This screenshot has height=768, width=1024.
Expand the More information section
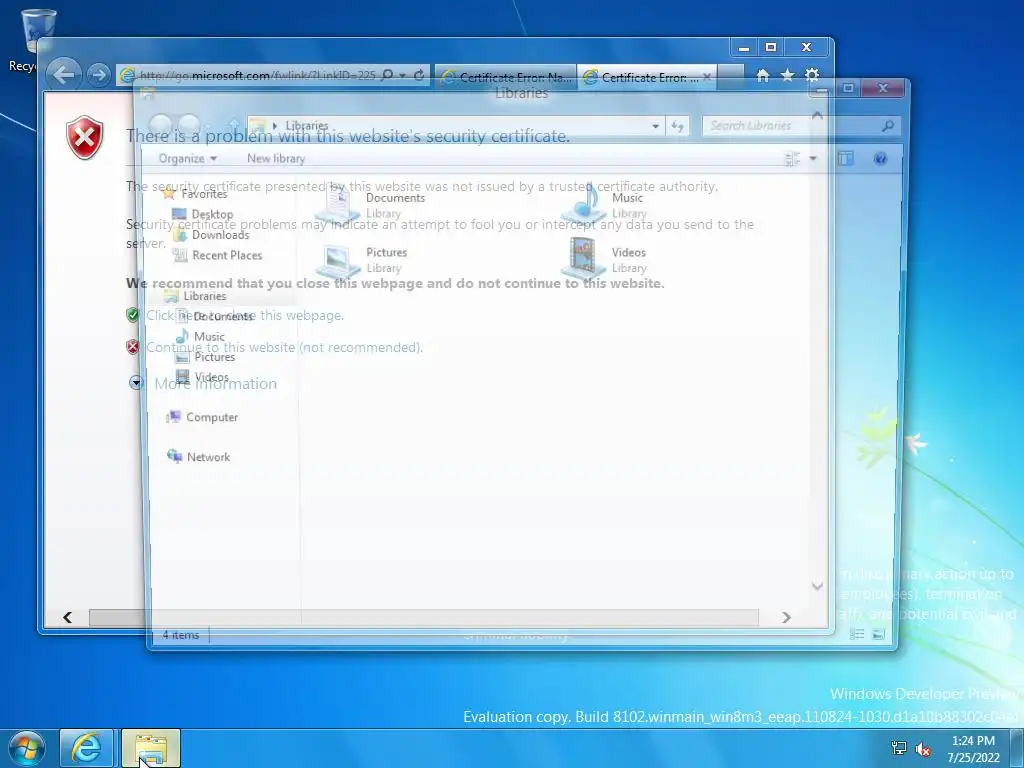point(203,383)
